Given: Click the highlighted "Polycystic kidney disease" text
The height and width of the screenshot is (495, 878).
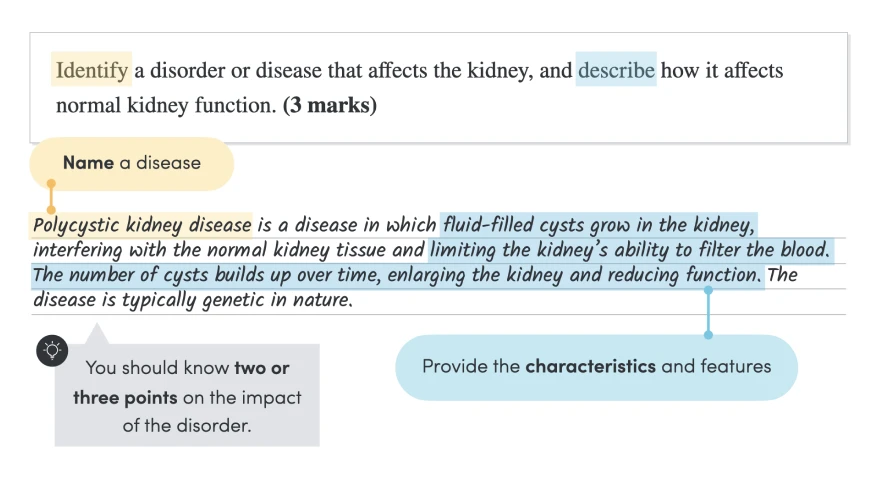Looking at the screenshot, I should tap(142, 225).
